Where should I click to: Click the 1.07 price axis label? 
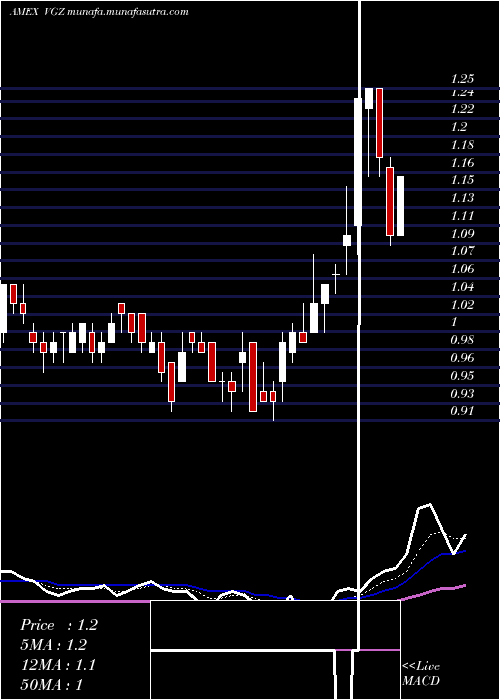pos(462,250)
